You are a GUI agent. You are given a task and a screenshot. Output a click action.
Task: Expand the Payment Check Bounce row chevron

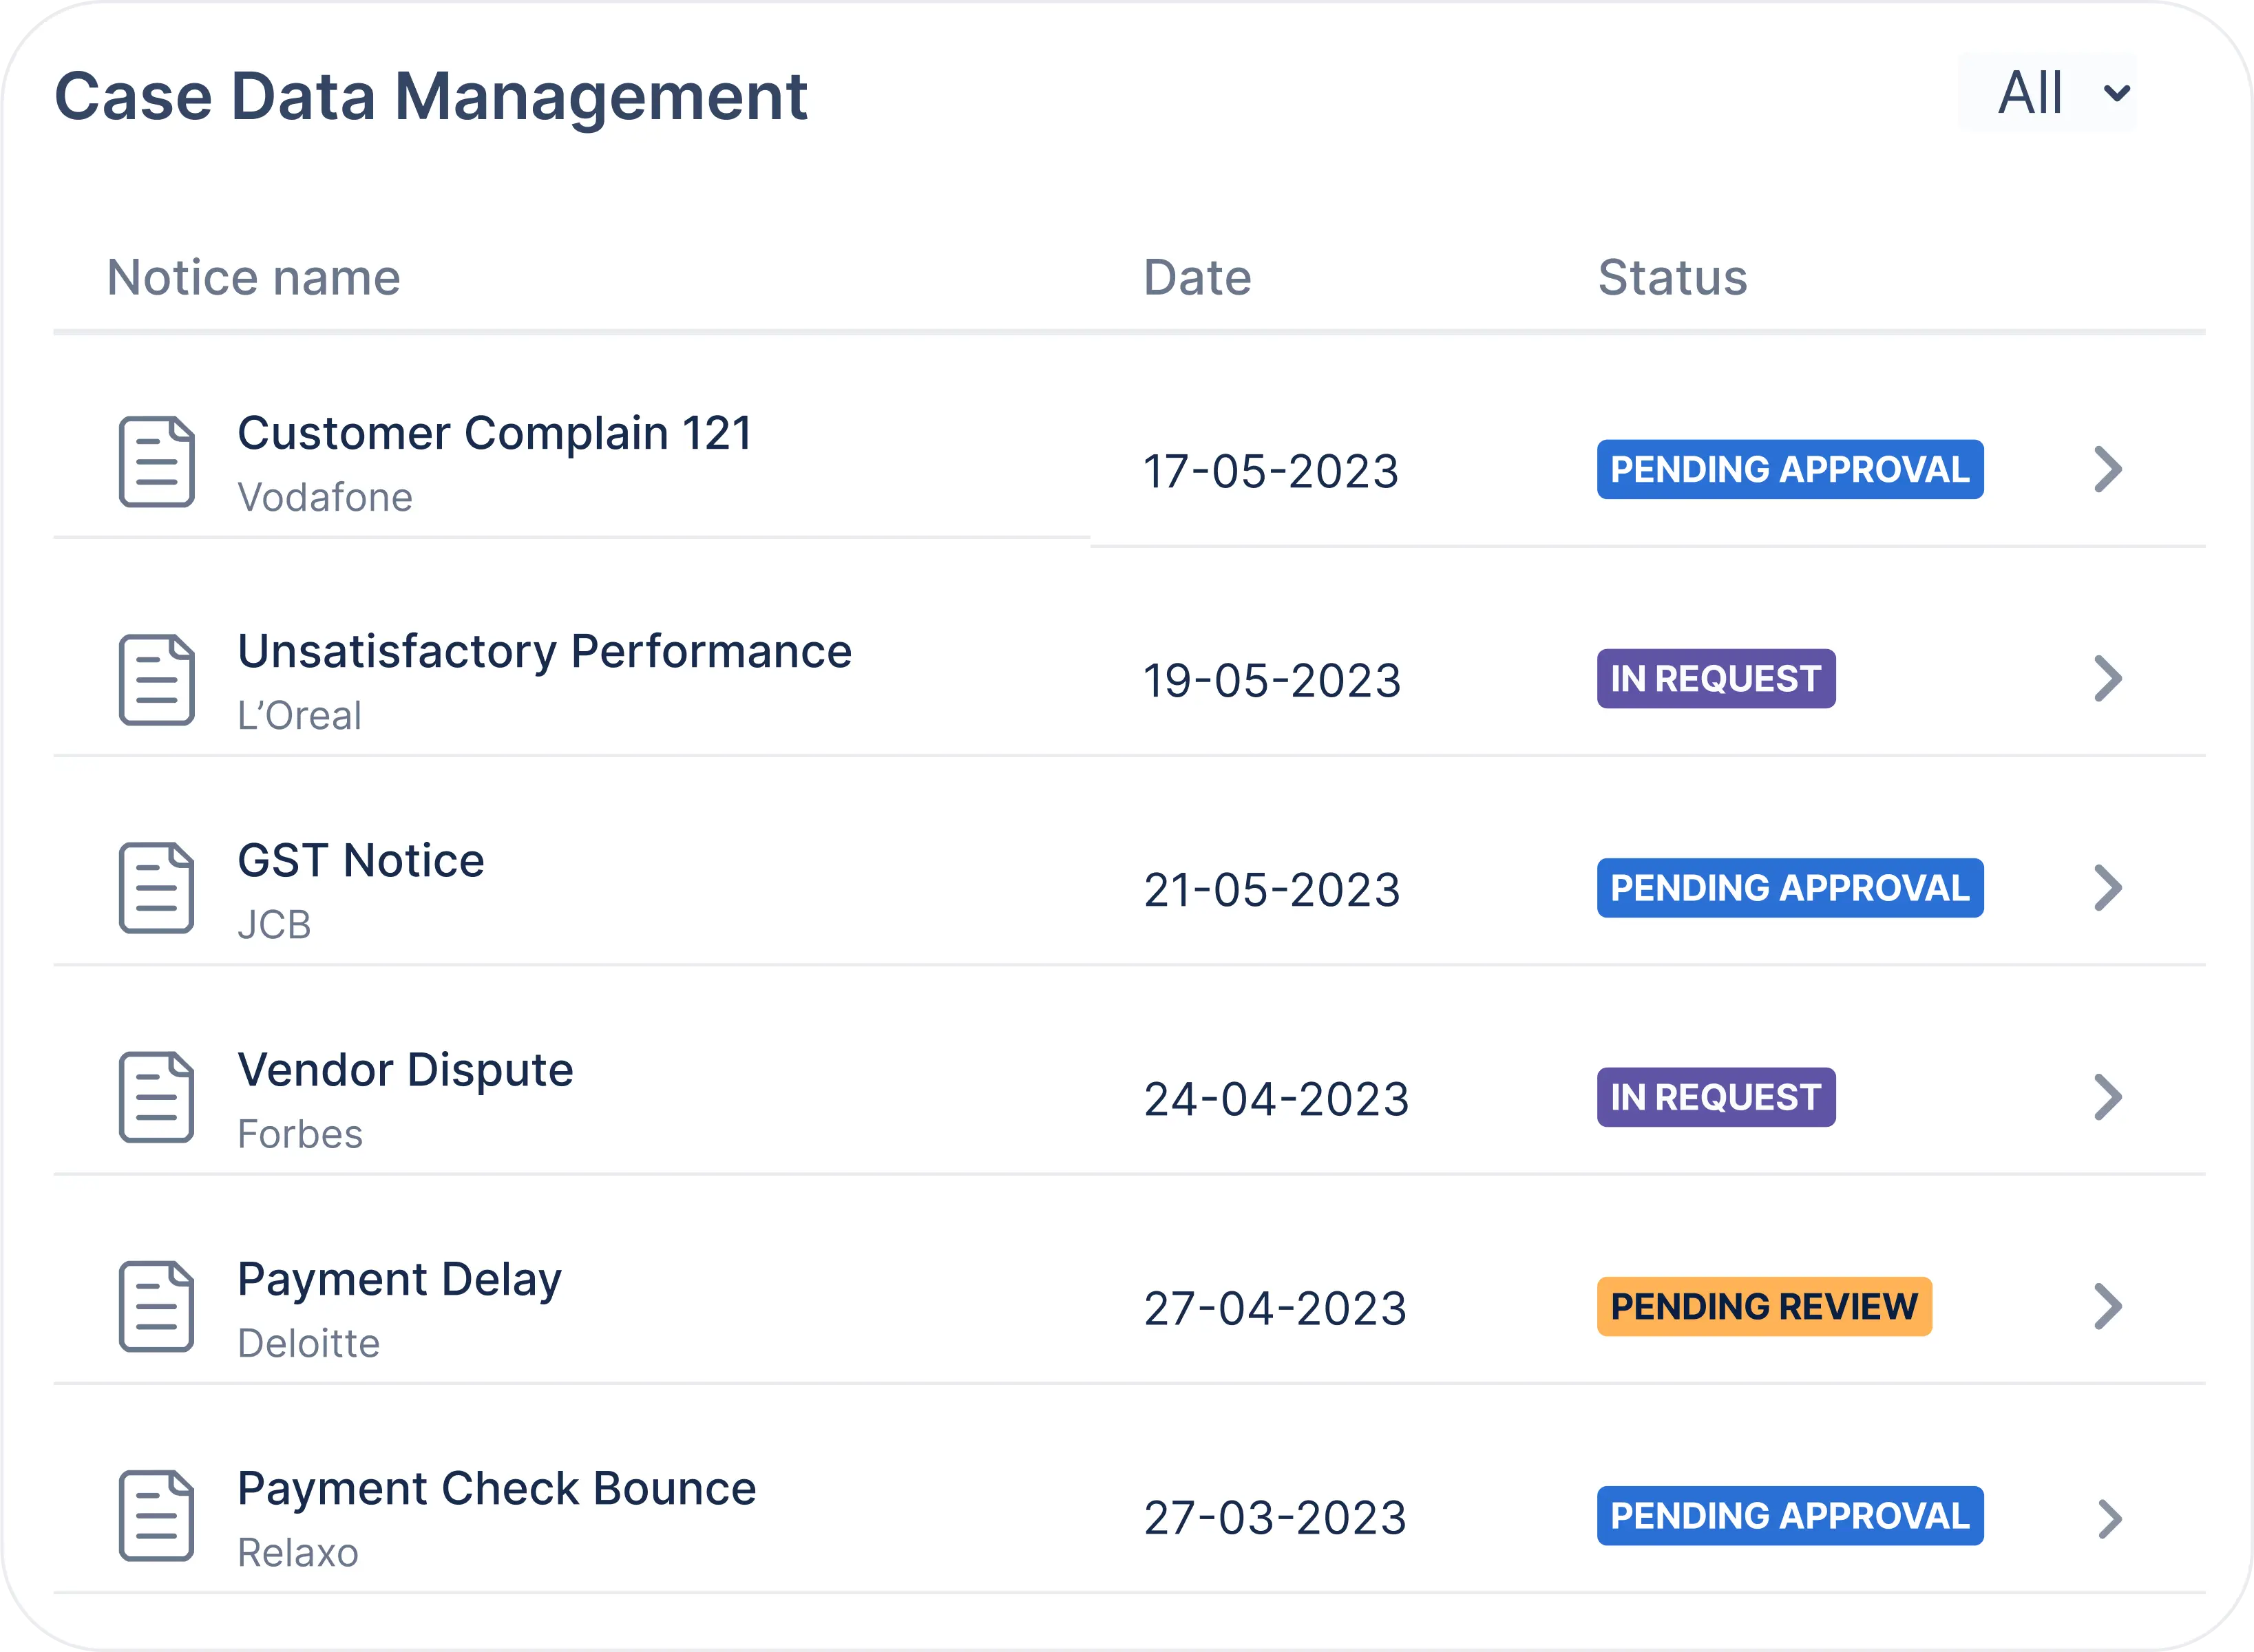pos(2110,1519)
